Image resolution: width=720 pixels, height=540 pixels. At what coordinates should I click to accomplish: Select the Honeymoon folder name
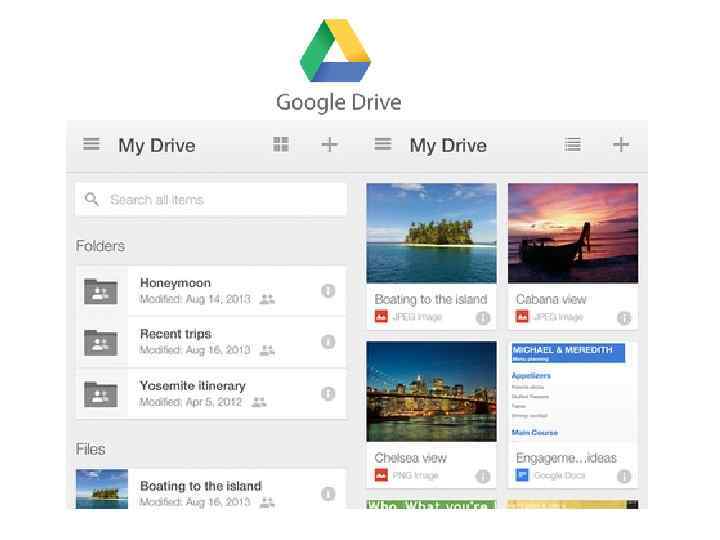(x=175, y=283)
